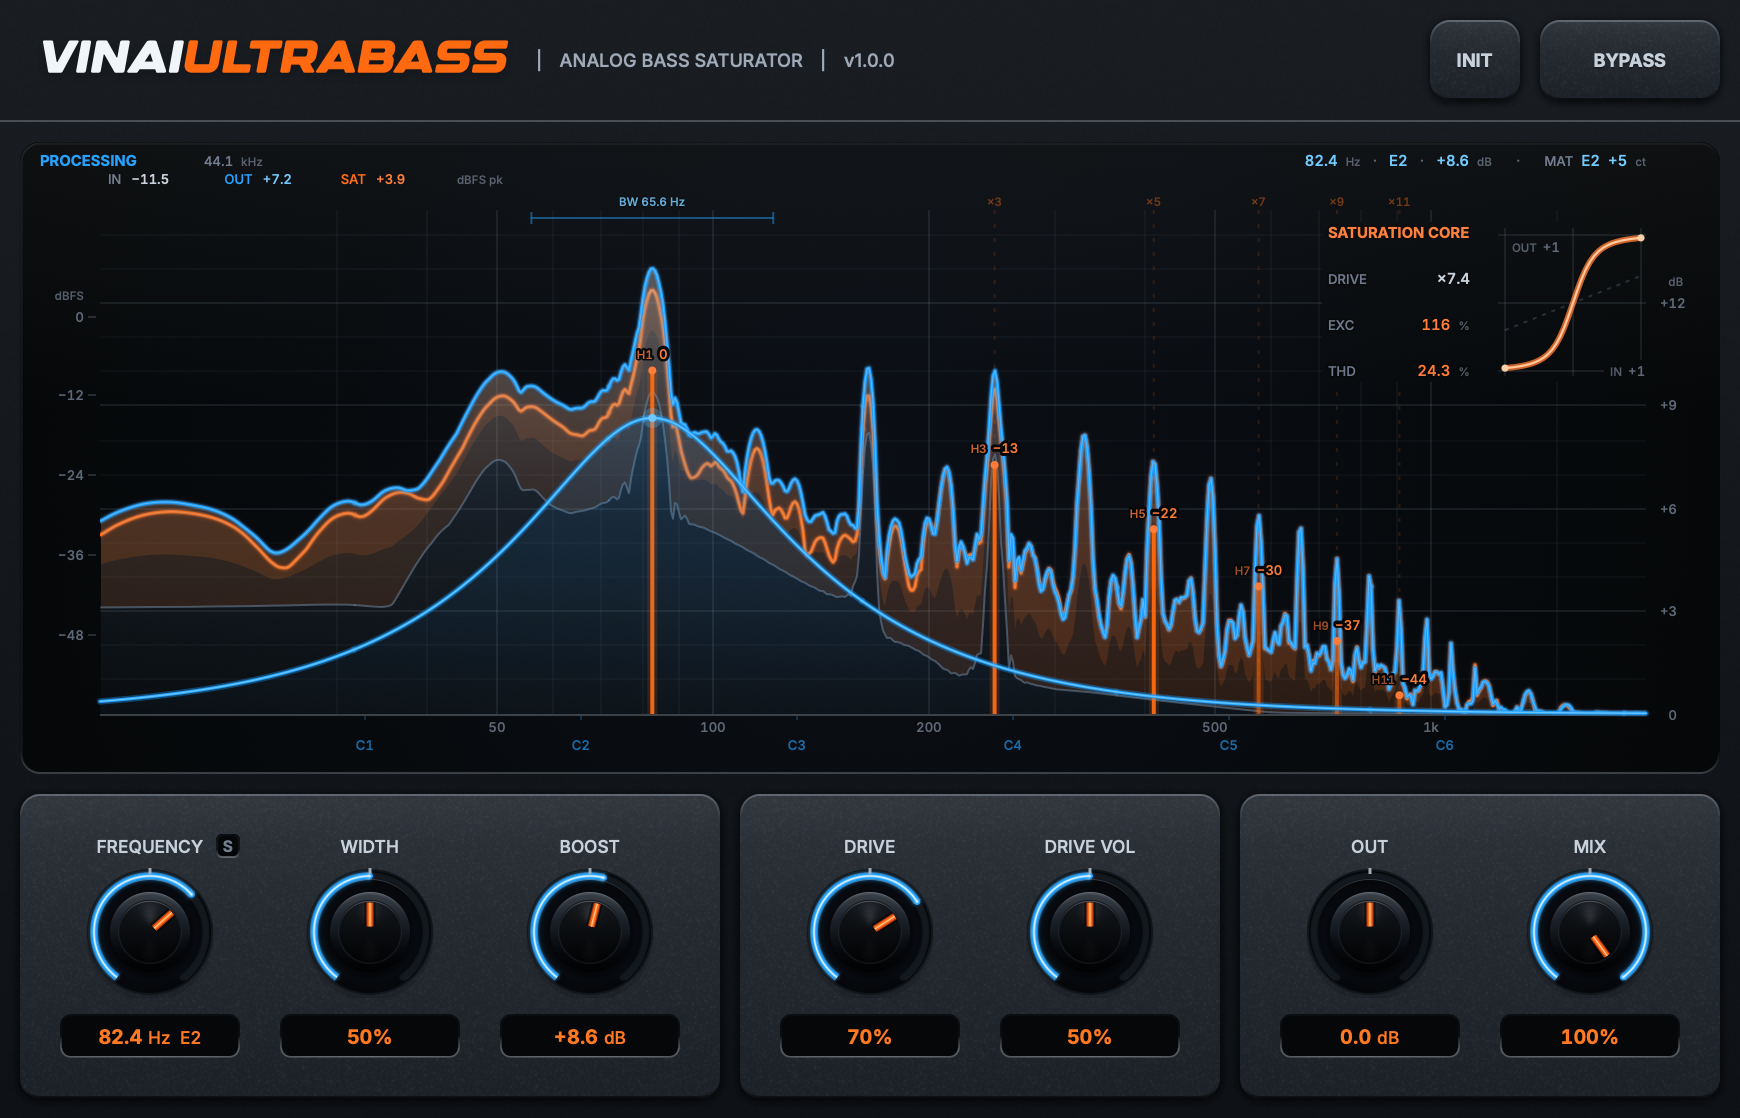
Task: Click the EXC 116 % readout
Action: [x=1398, y=325]
